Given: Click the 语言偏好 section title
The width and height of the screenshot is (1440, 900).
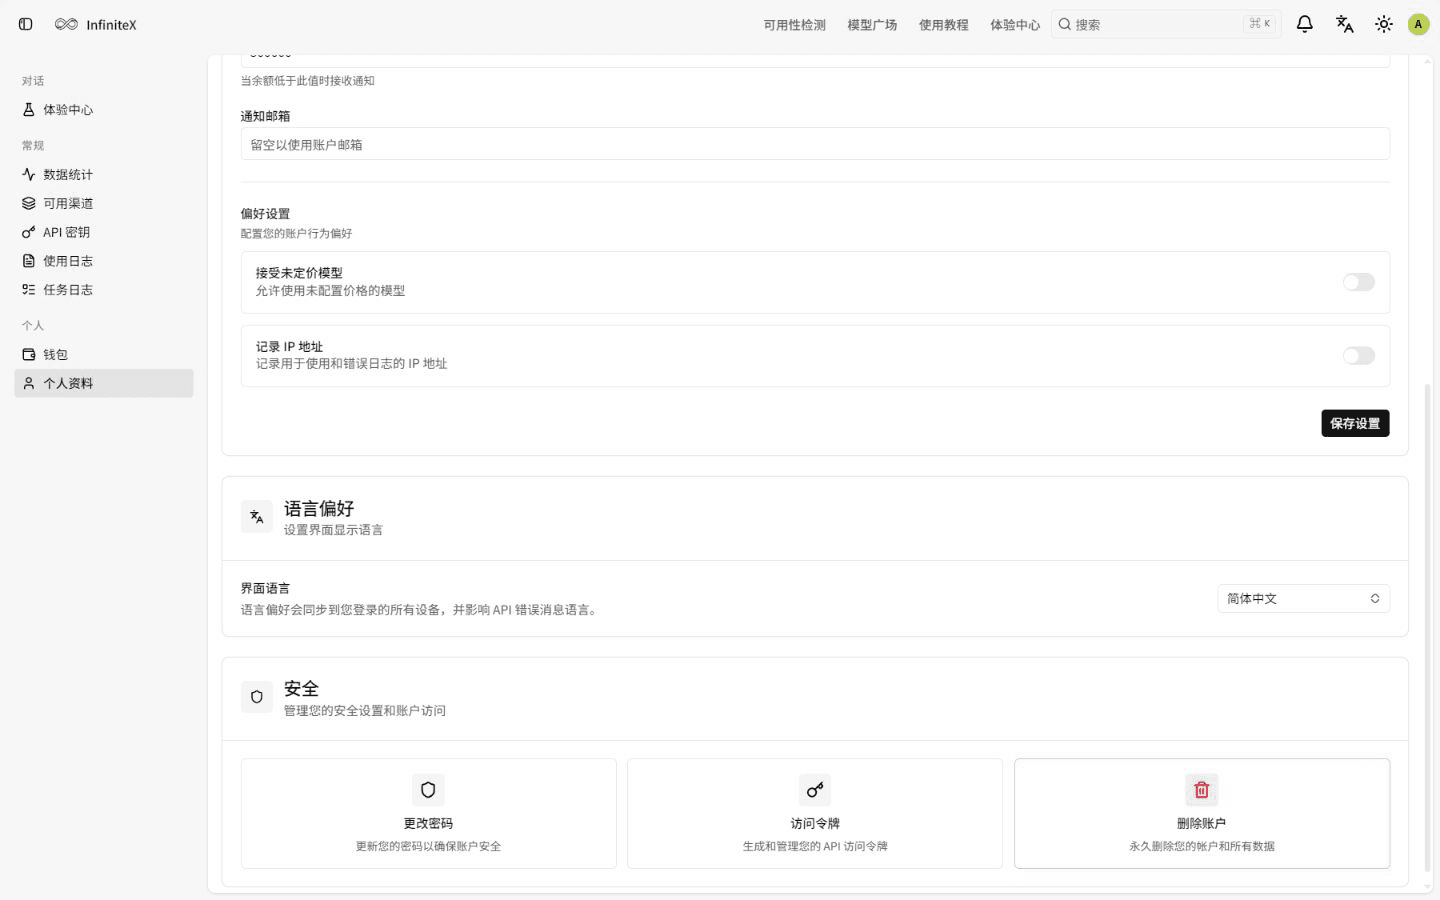Looking at the screenshot, I should (319, 508).
